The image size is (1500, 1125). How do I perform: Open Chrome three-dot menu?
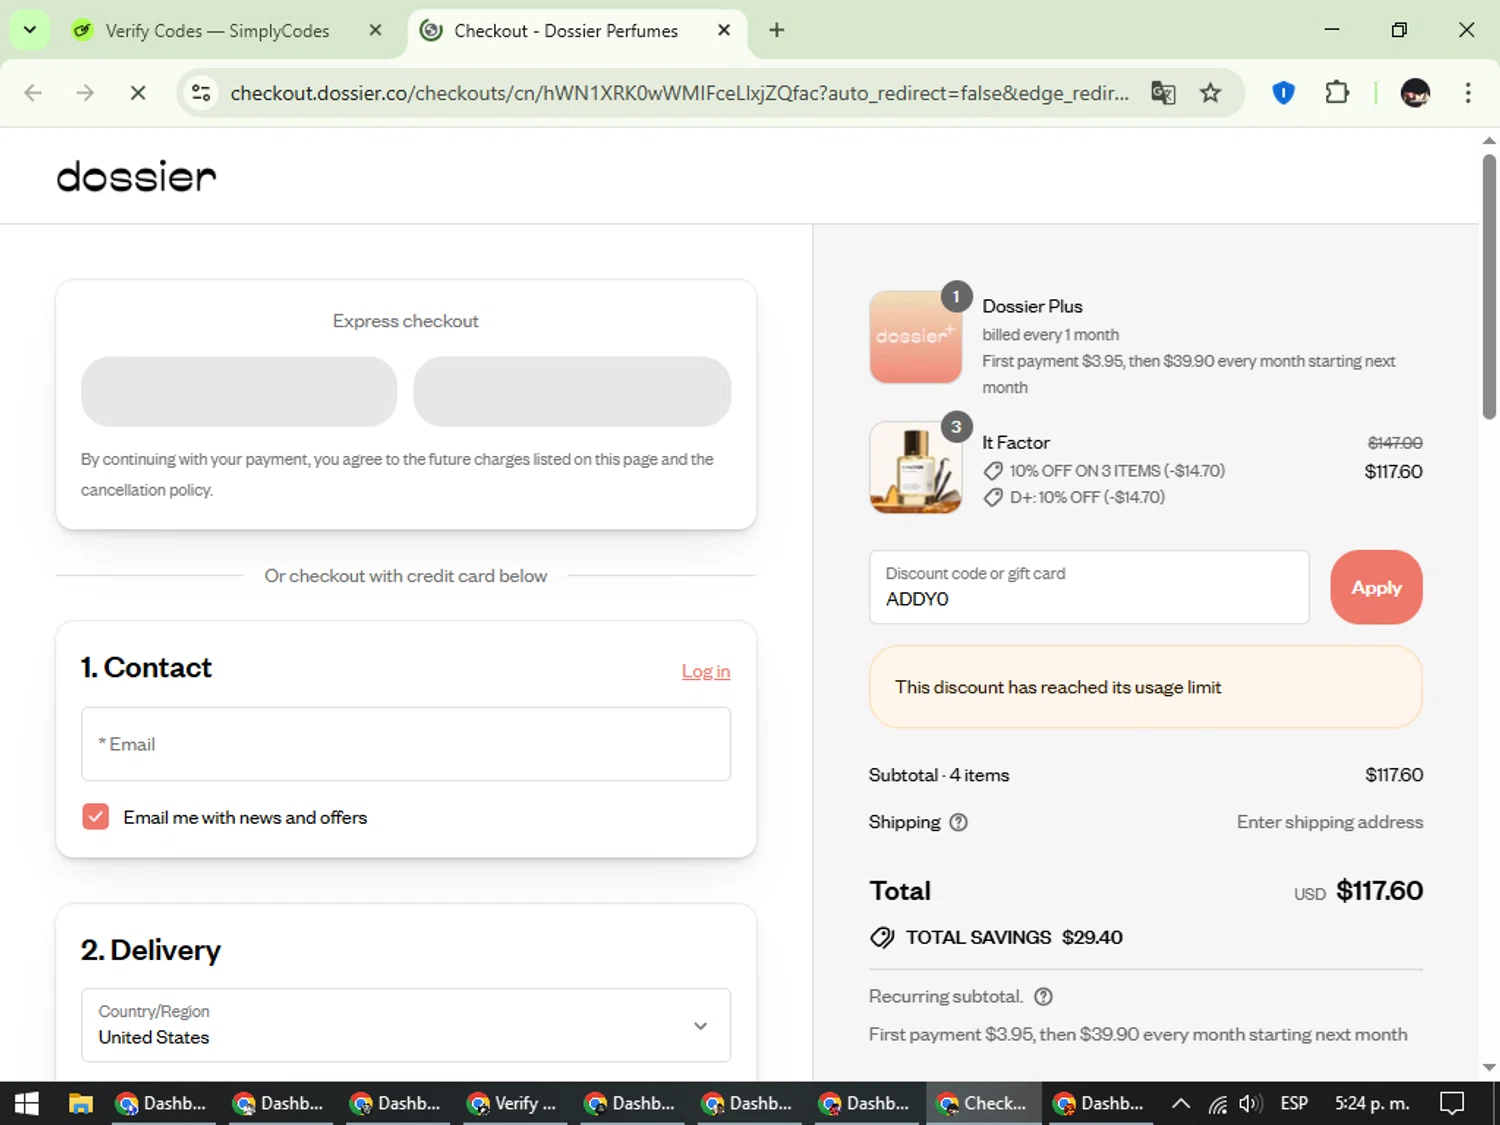click(1468, 93)
